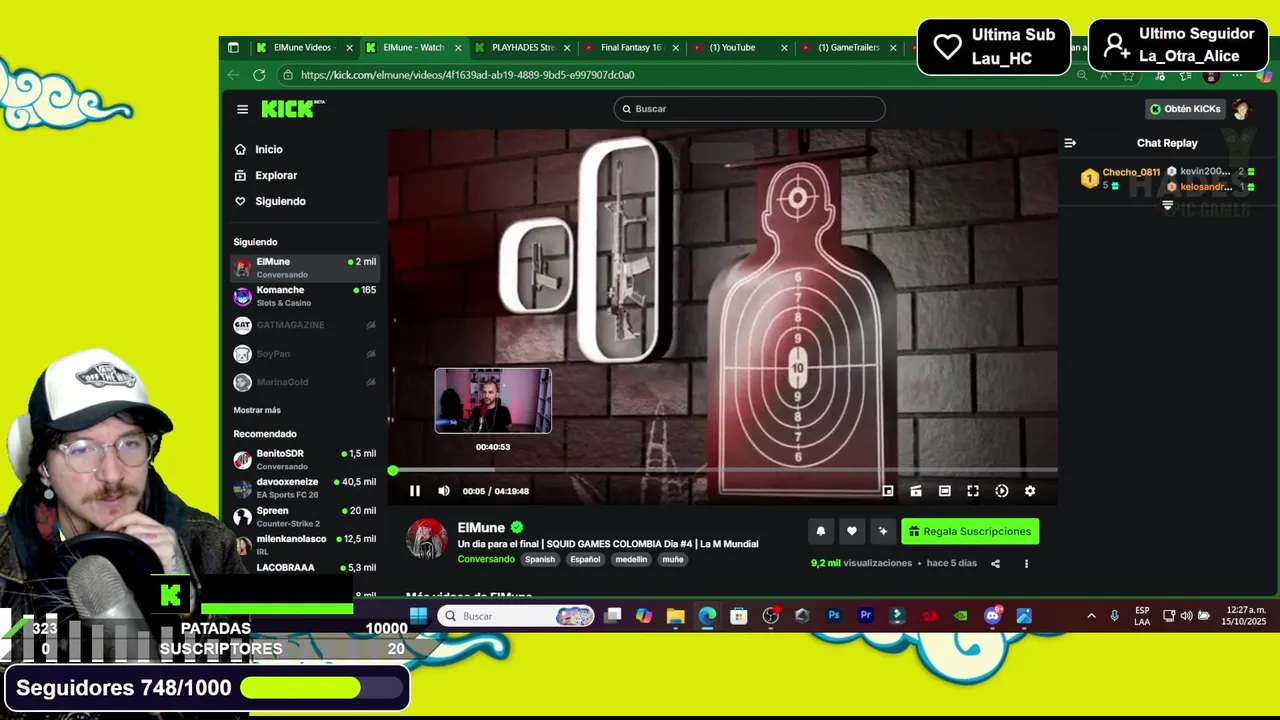
Task: Select SoyPan channel in sidebar
Action: tap(305, 354)
